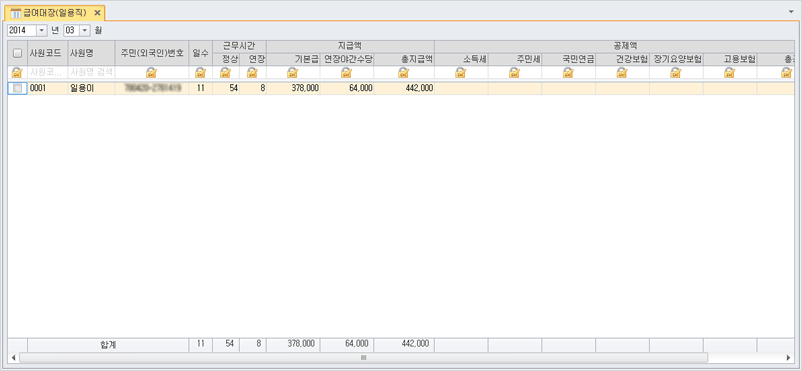Click the 사원명 검색 filter field
The width and height of the screenshot is (802, 371).
click(x=91, y=72)
